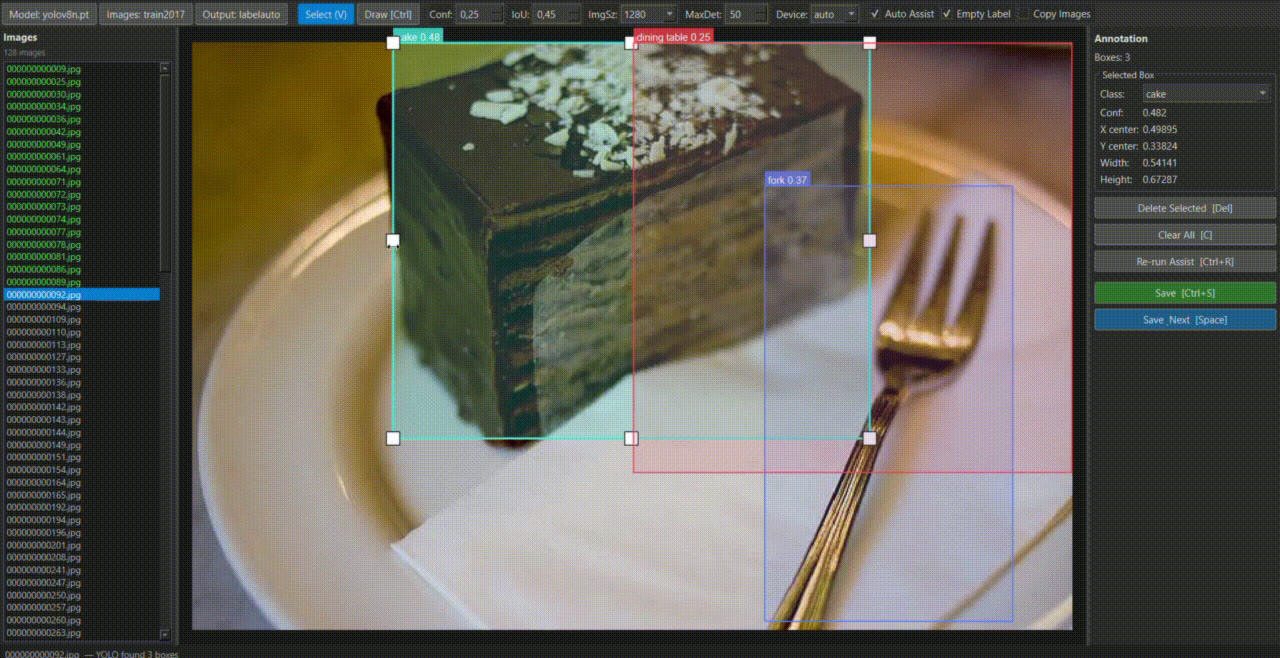1280x658 pixels.
Task: Open 000000000149.jpg in the image list
Action: 82,445
